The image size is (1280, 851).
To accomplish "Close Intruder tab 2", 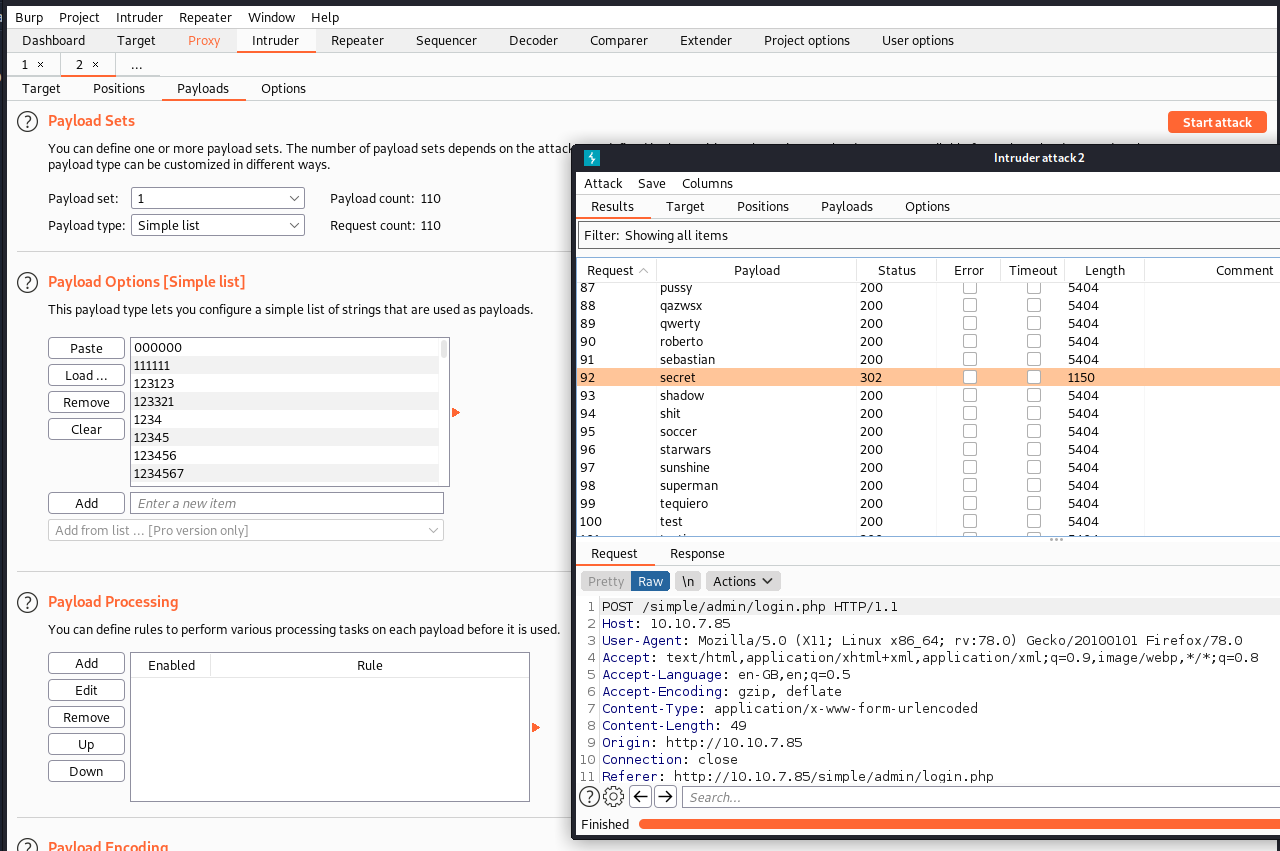I will coord(95,64).
